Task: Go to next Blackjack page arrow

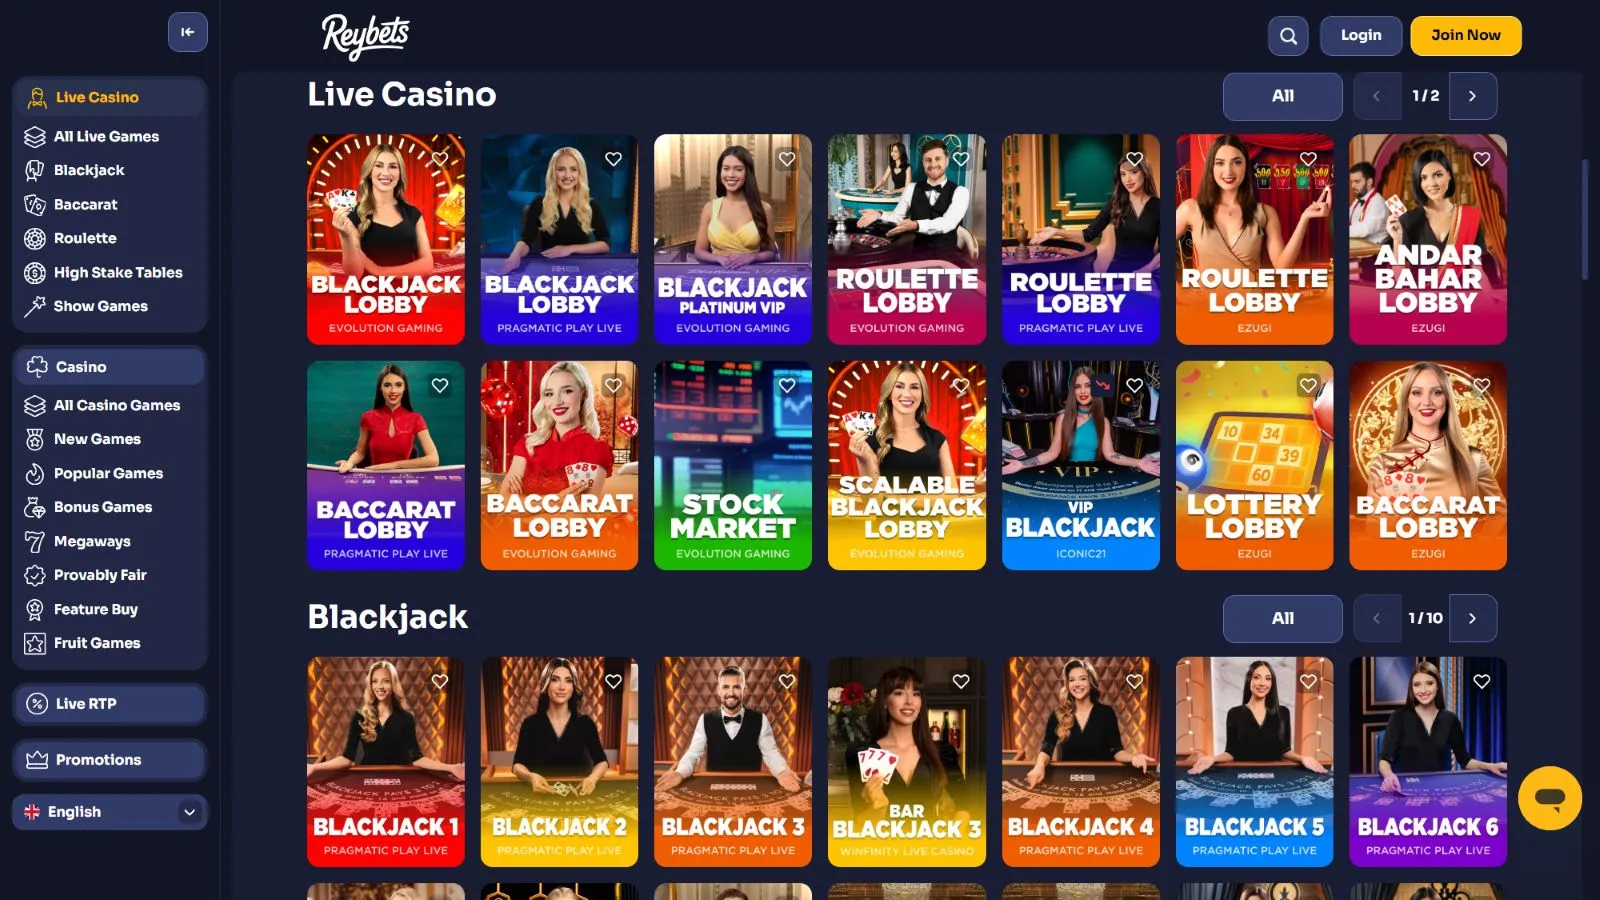Action: click(1473, 618)
